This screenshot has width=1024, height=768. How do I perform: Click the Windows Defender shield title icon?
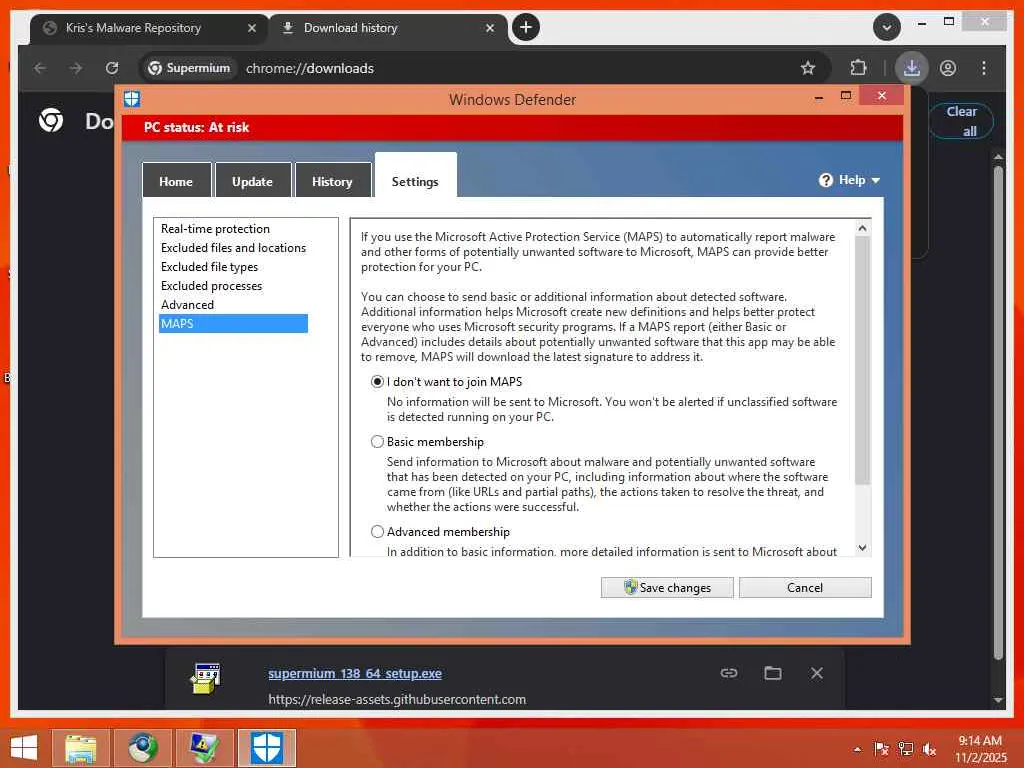point(132,99)
